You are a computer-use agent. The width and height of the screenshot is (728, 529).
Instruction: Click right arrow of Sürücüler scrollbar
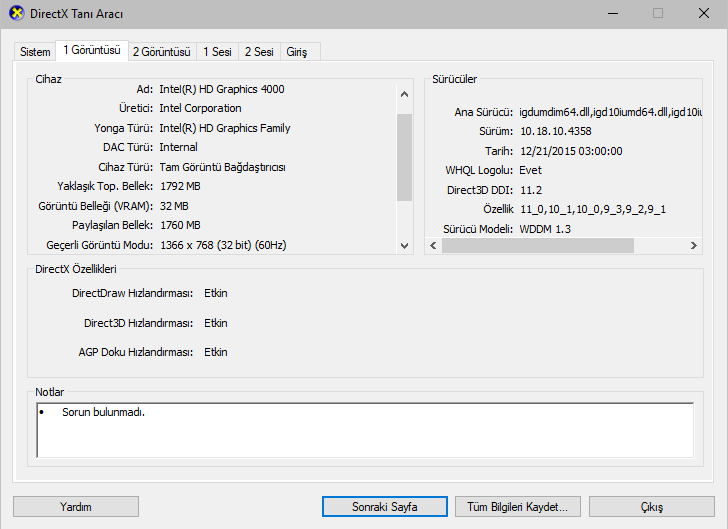tap(694, 245)
